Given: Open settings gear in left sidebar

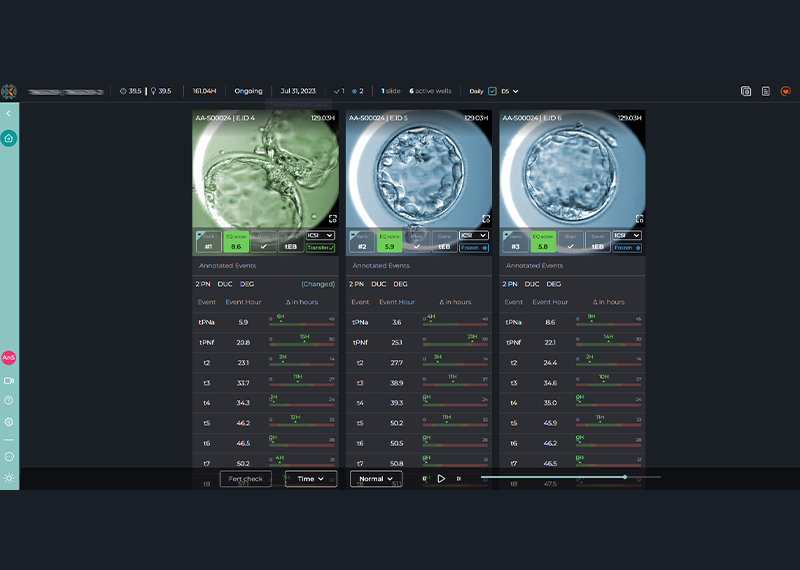Looking at the screenshot, I should point(9,422).
